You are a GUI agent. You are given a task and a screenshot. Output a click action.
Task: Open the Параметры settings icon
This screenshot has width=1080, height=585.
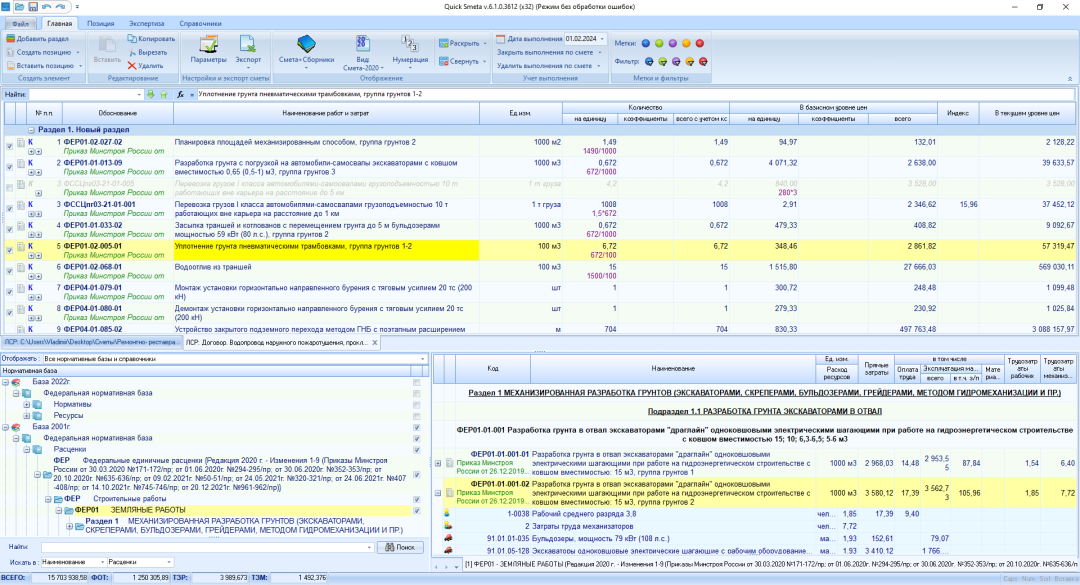208,45
